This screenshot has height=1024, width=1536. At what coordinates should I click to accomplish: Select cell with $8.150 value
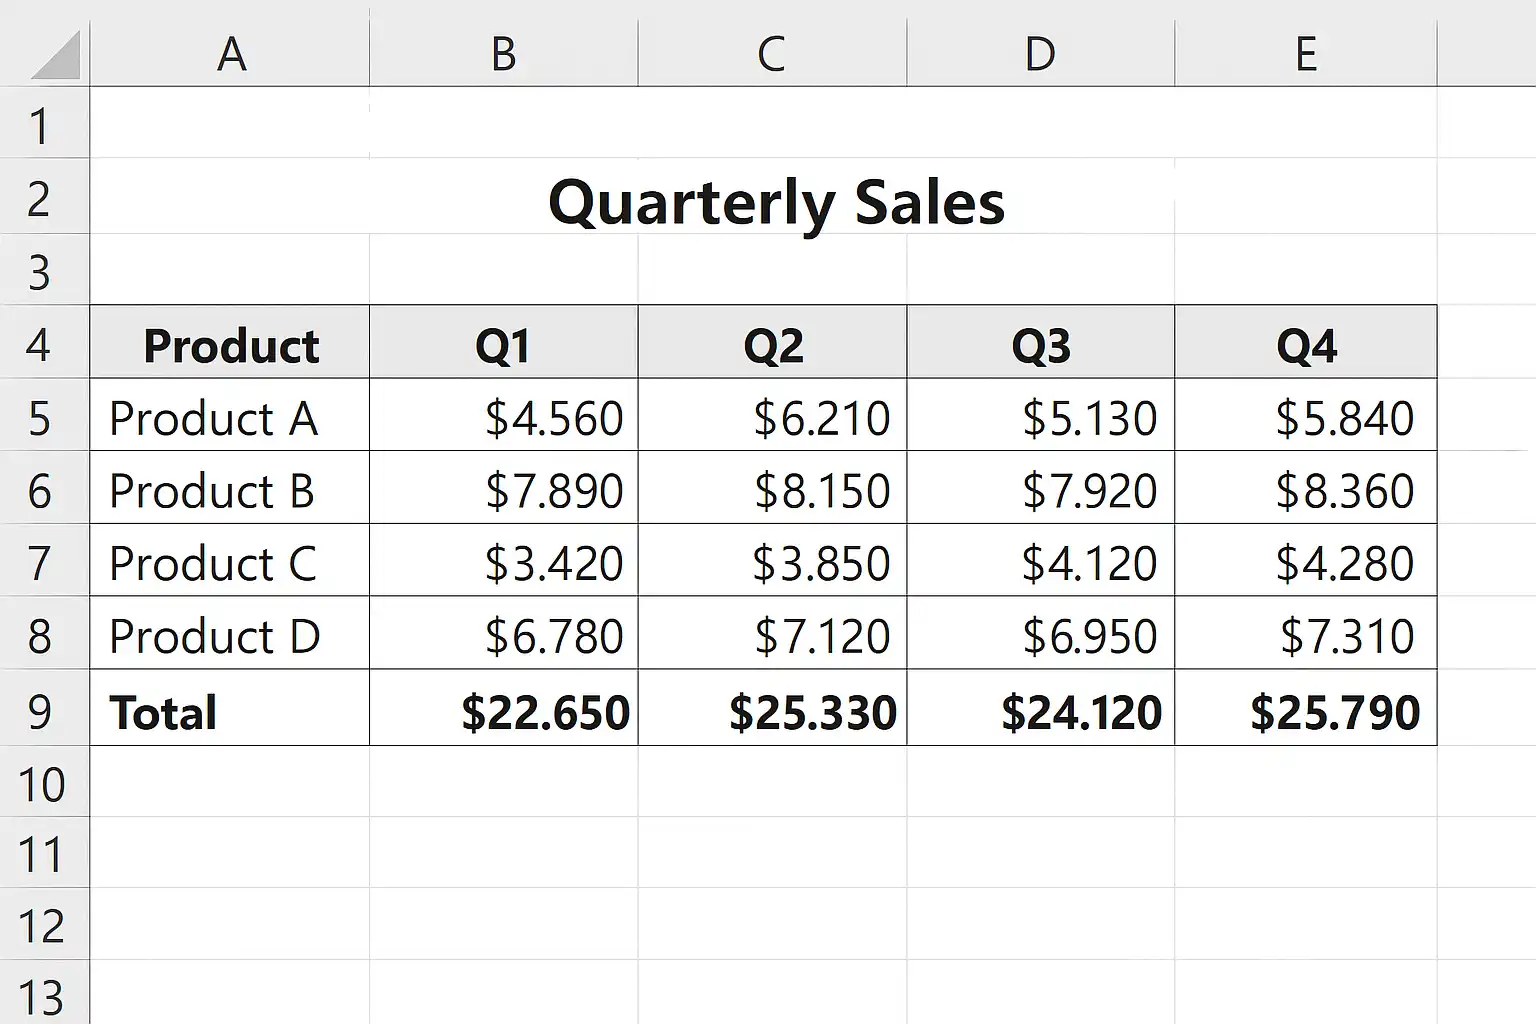(x=821, y=491)
